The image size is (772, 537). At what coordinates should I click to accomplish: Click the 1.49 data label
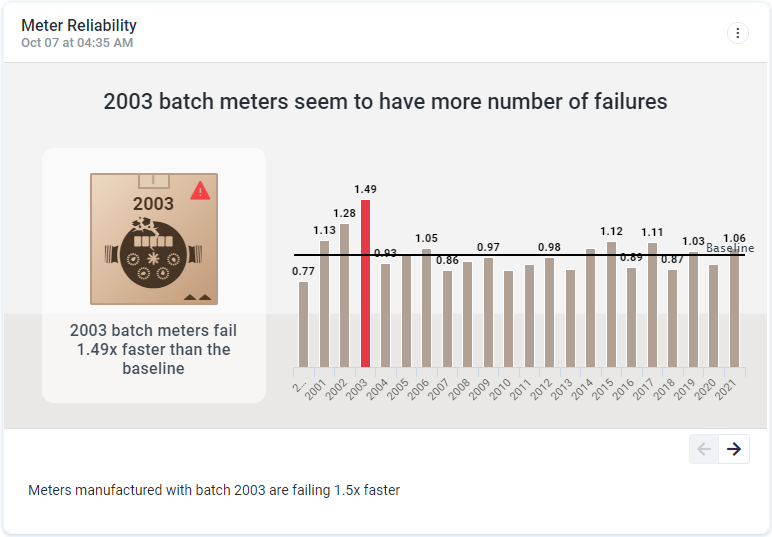coord(365,189)
